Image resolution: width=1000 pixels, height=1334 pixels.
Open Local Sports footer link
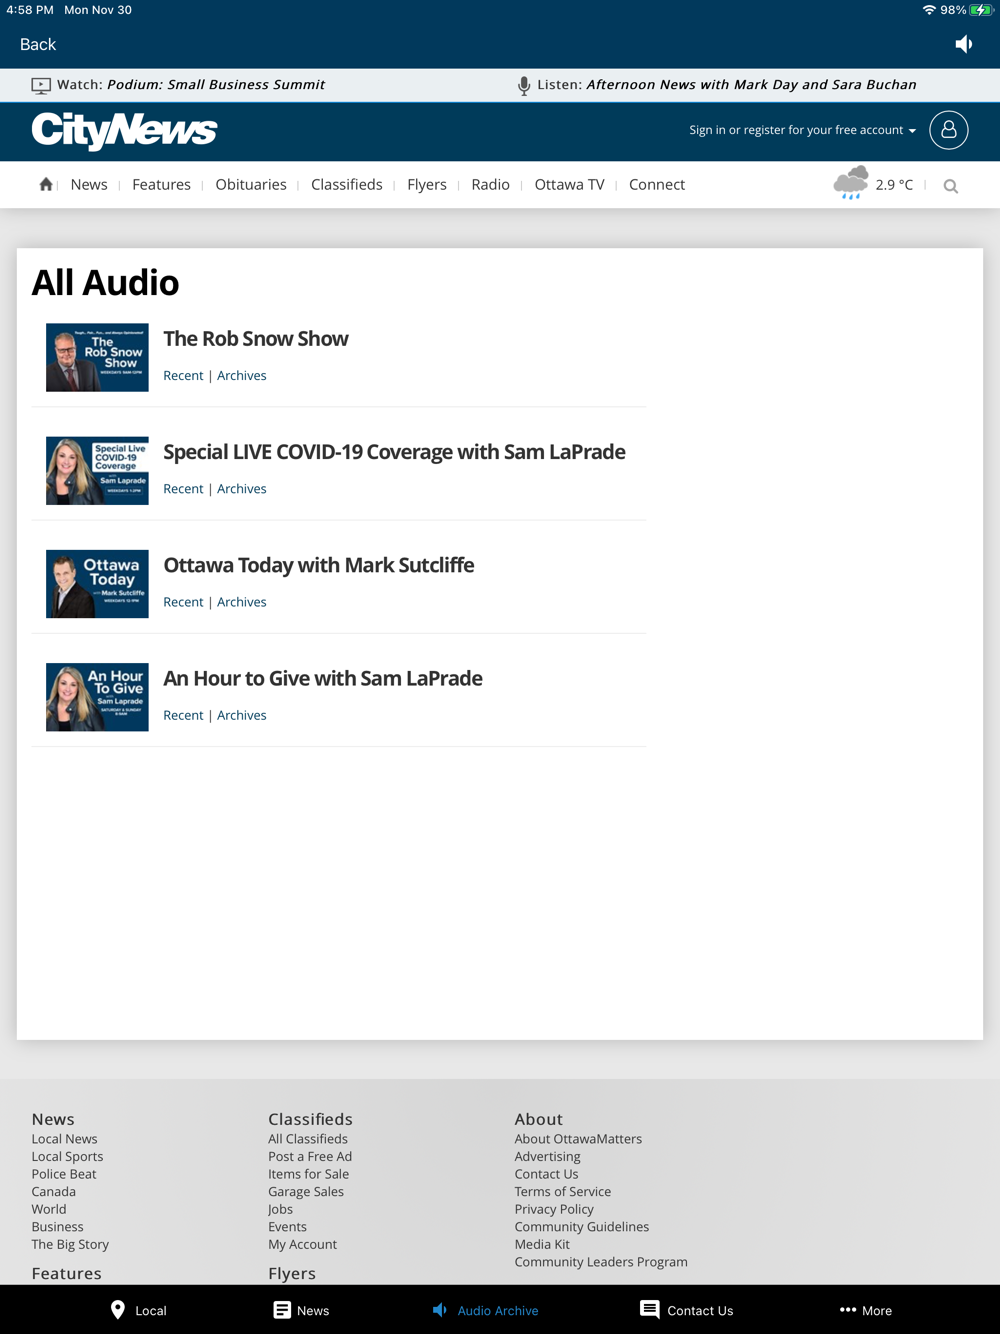point(67,1157)
